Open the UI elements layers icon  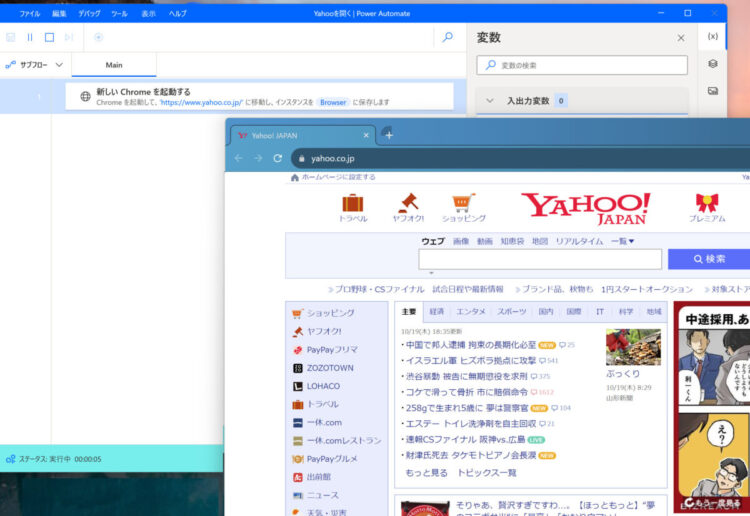click(x=713, y=64)
